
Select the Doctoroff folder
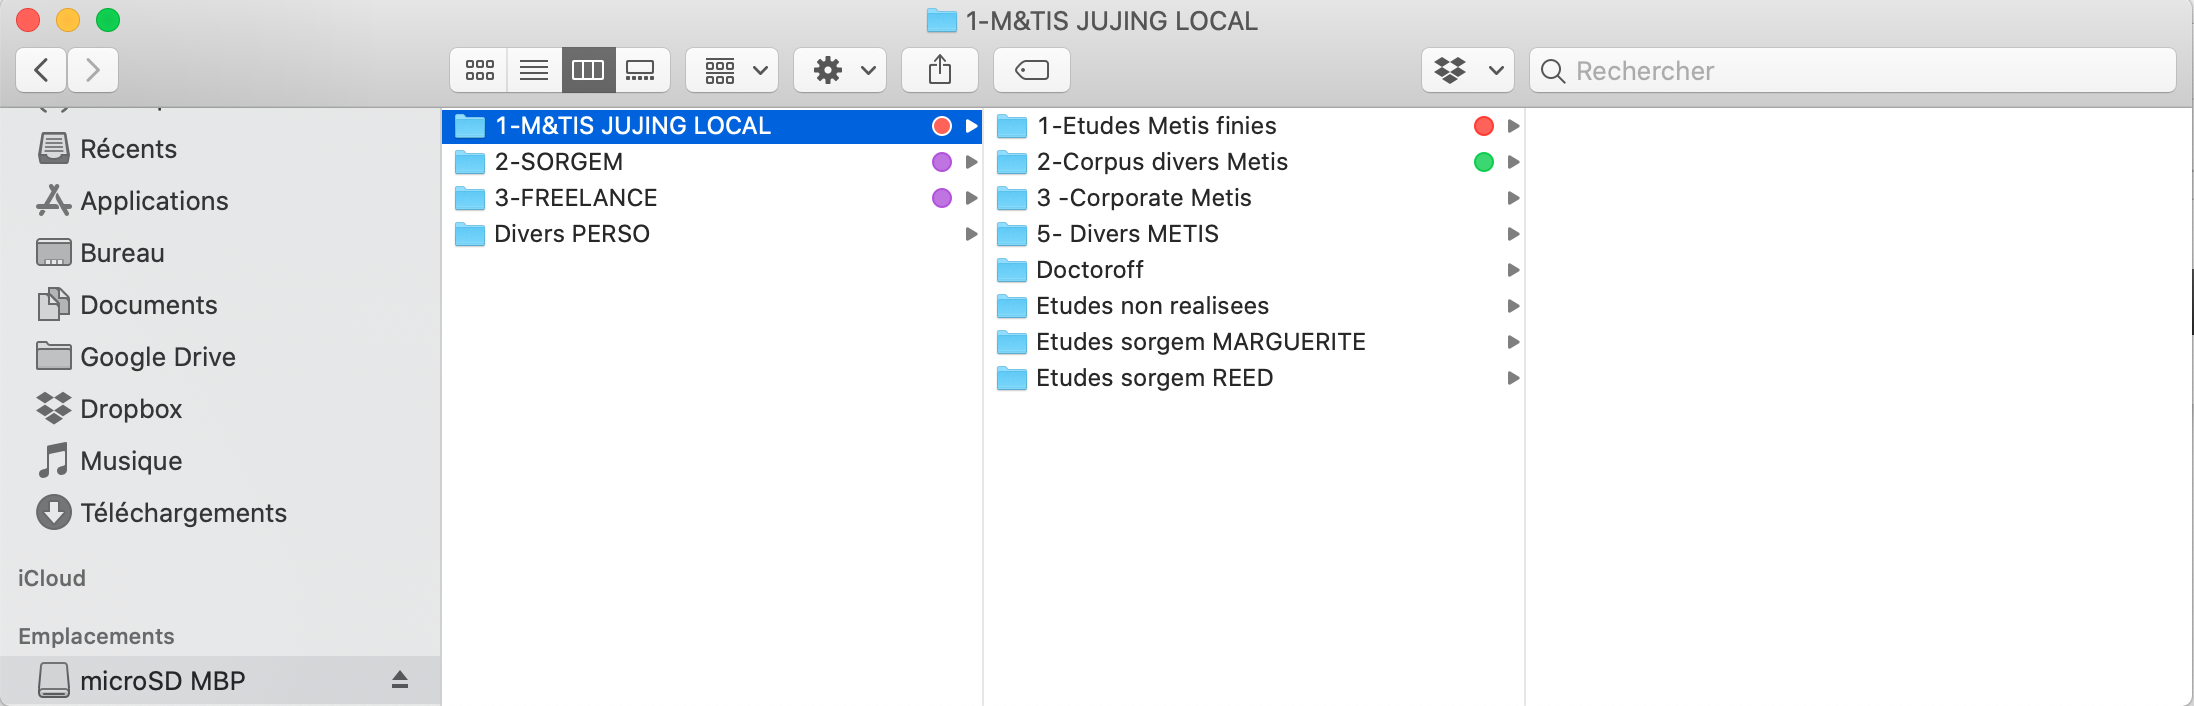point(1089,270)
